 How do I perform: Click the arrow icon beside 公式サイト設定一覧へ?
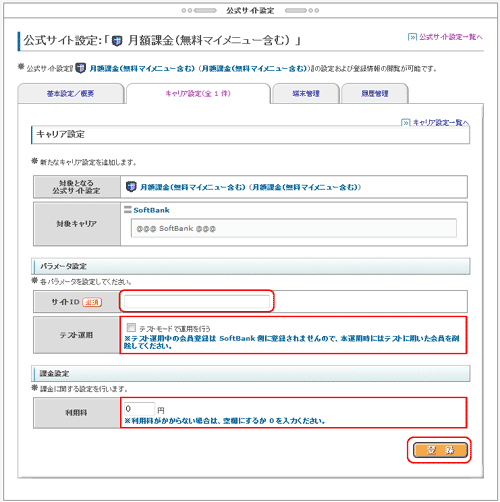click(x=412, y=37)
